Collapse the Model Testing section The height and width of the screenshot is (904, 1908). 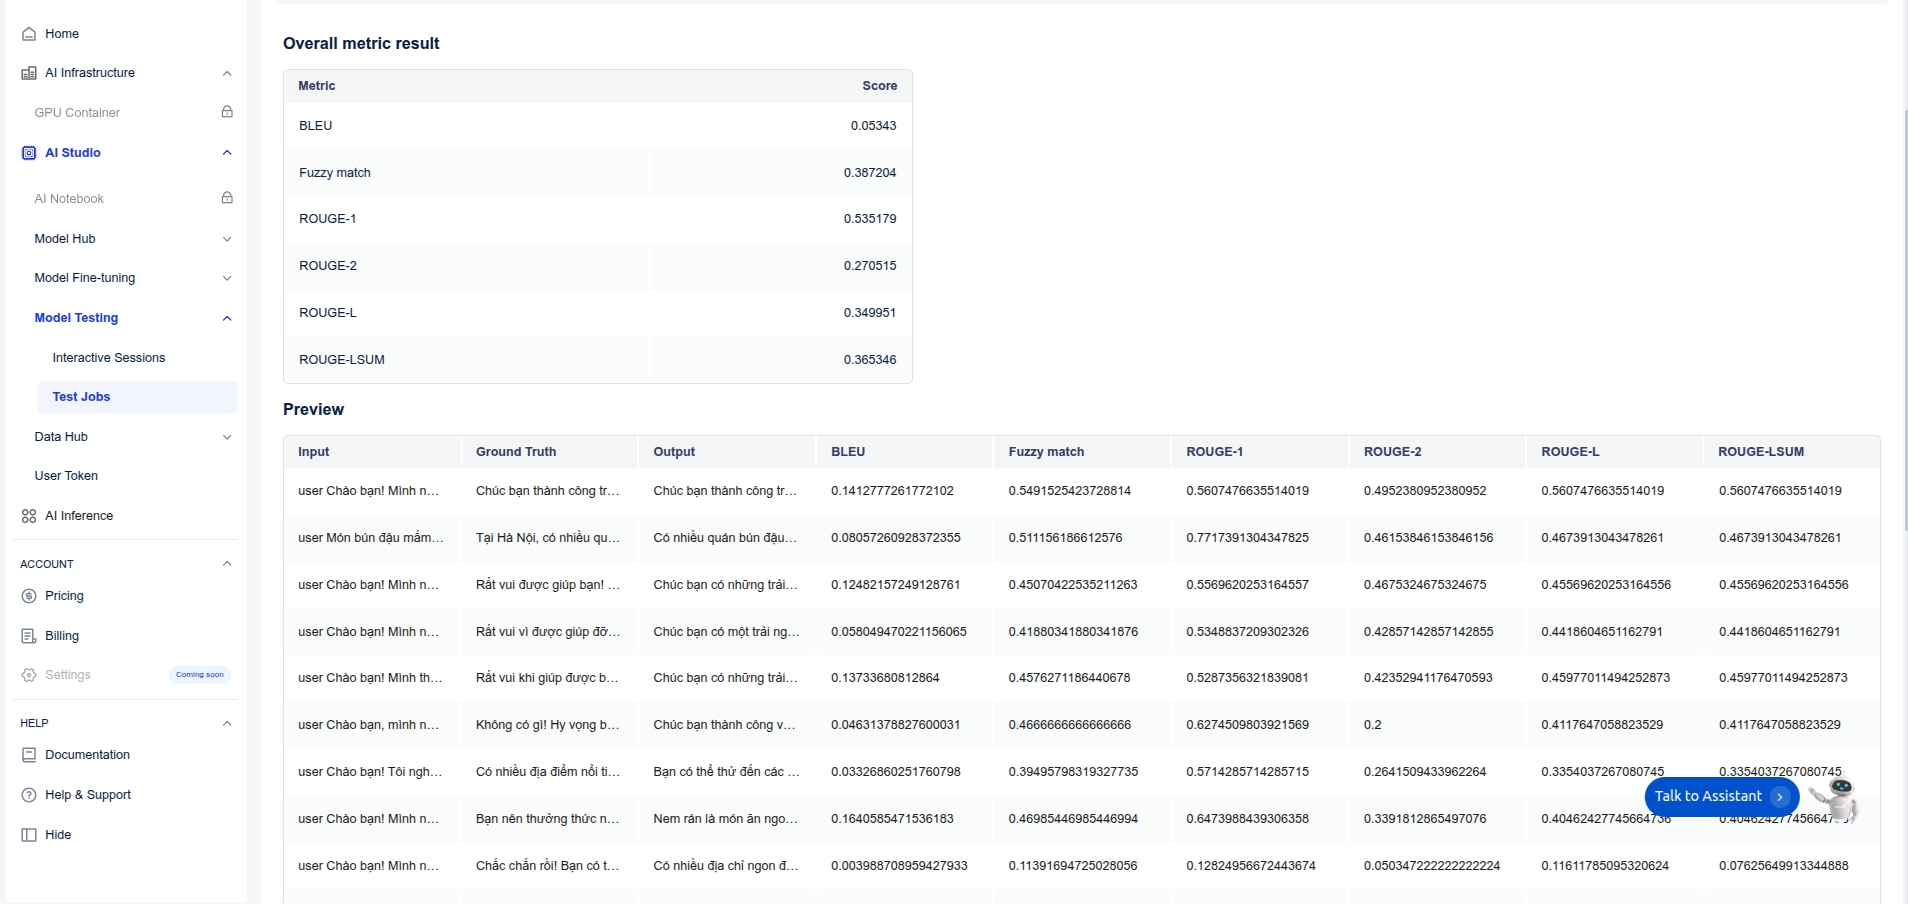[227, 318]
